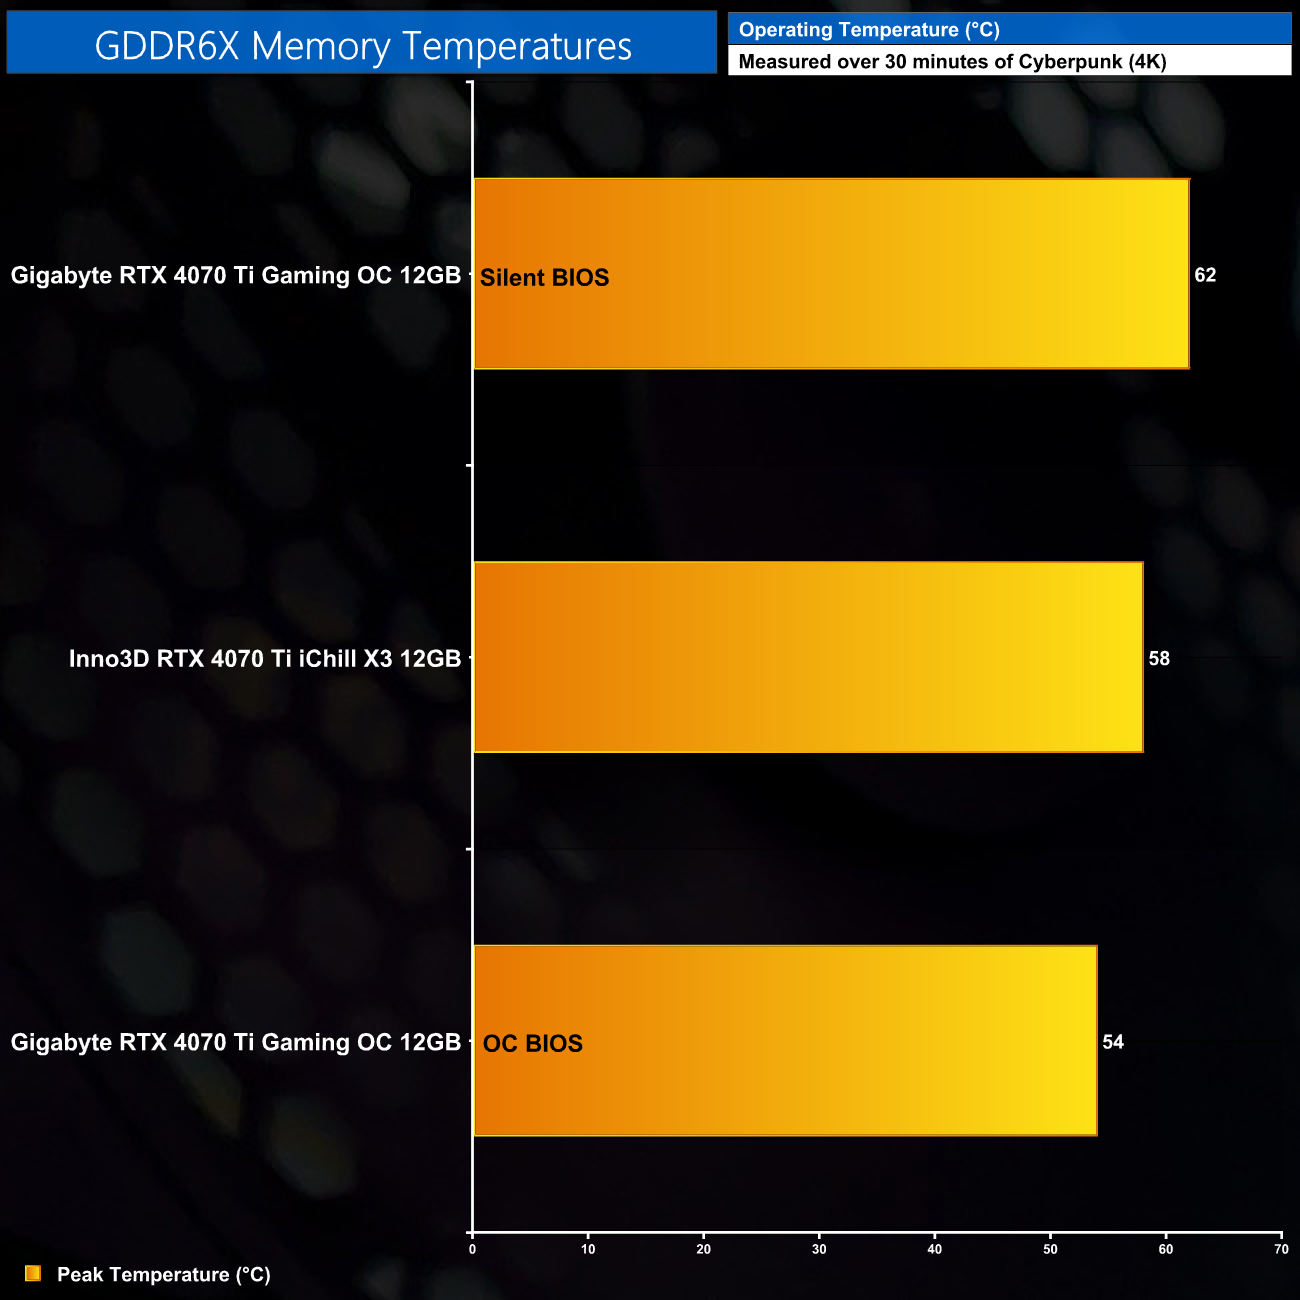Click the "10" tick label on the x-axis
1300x1300 pixels.
pos(588,1249)
